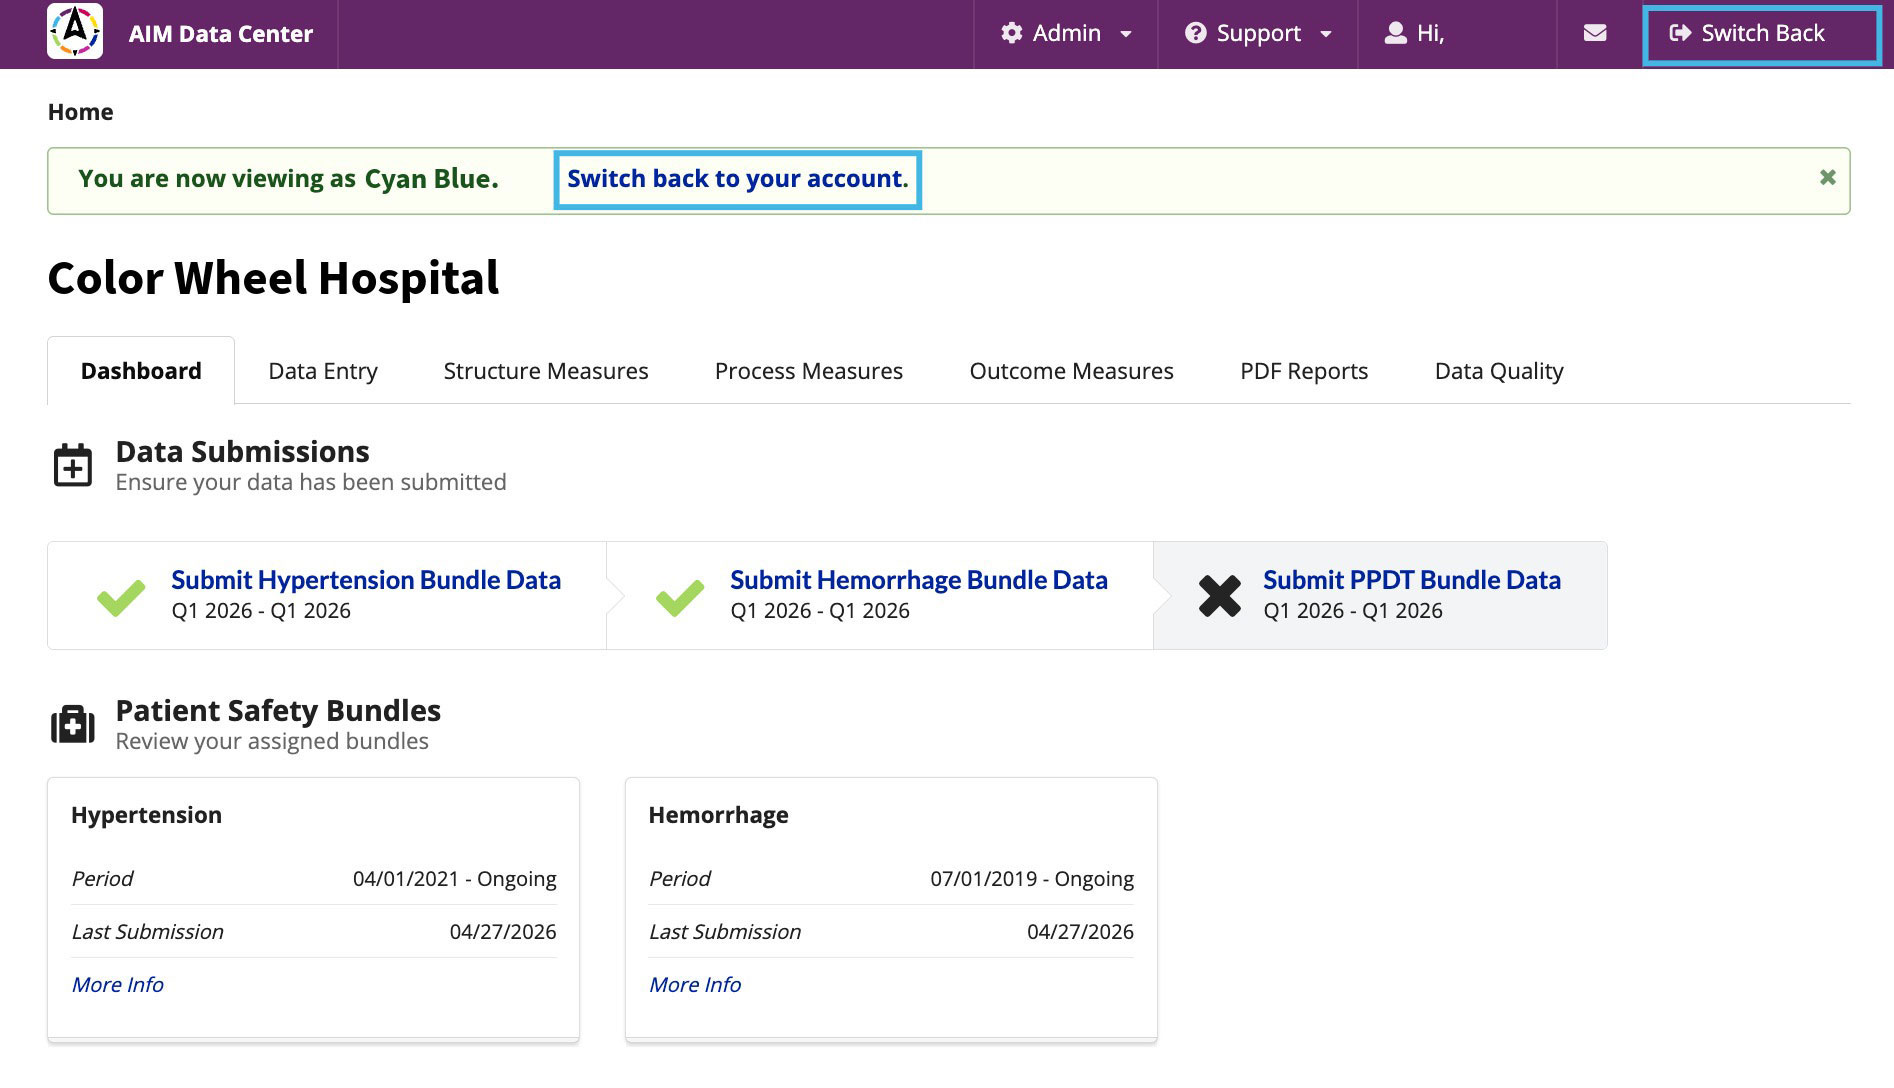Click the Data Submissions heading
The image size is (1894, 1088).
pyautogui.click(x=243, y=452)
